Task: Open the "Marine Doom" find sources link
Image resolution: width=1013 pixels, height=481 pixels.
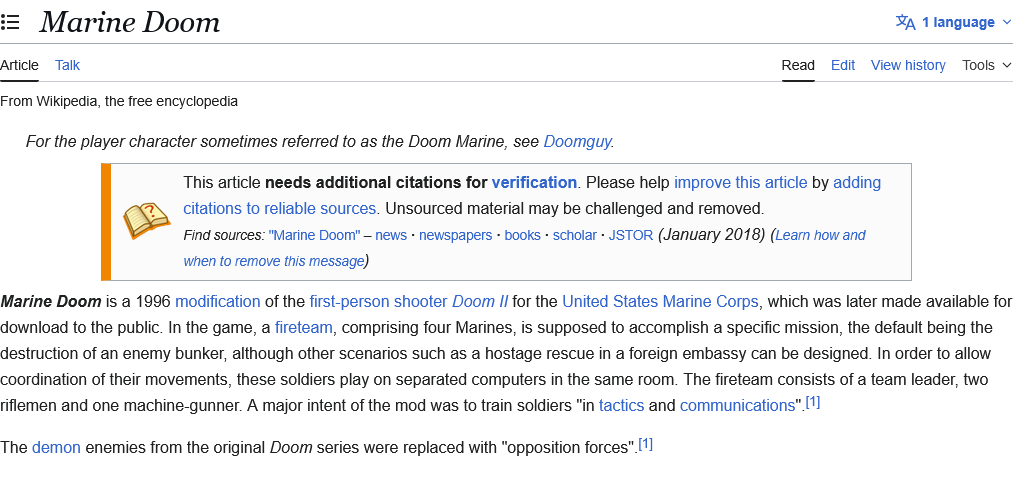Action: pos(314,236)
